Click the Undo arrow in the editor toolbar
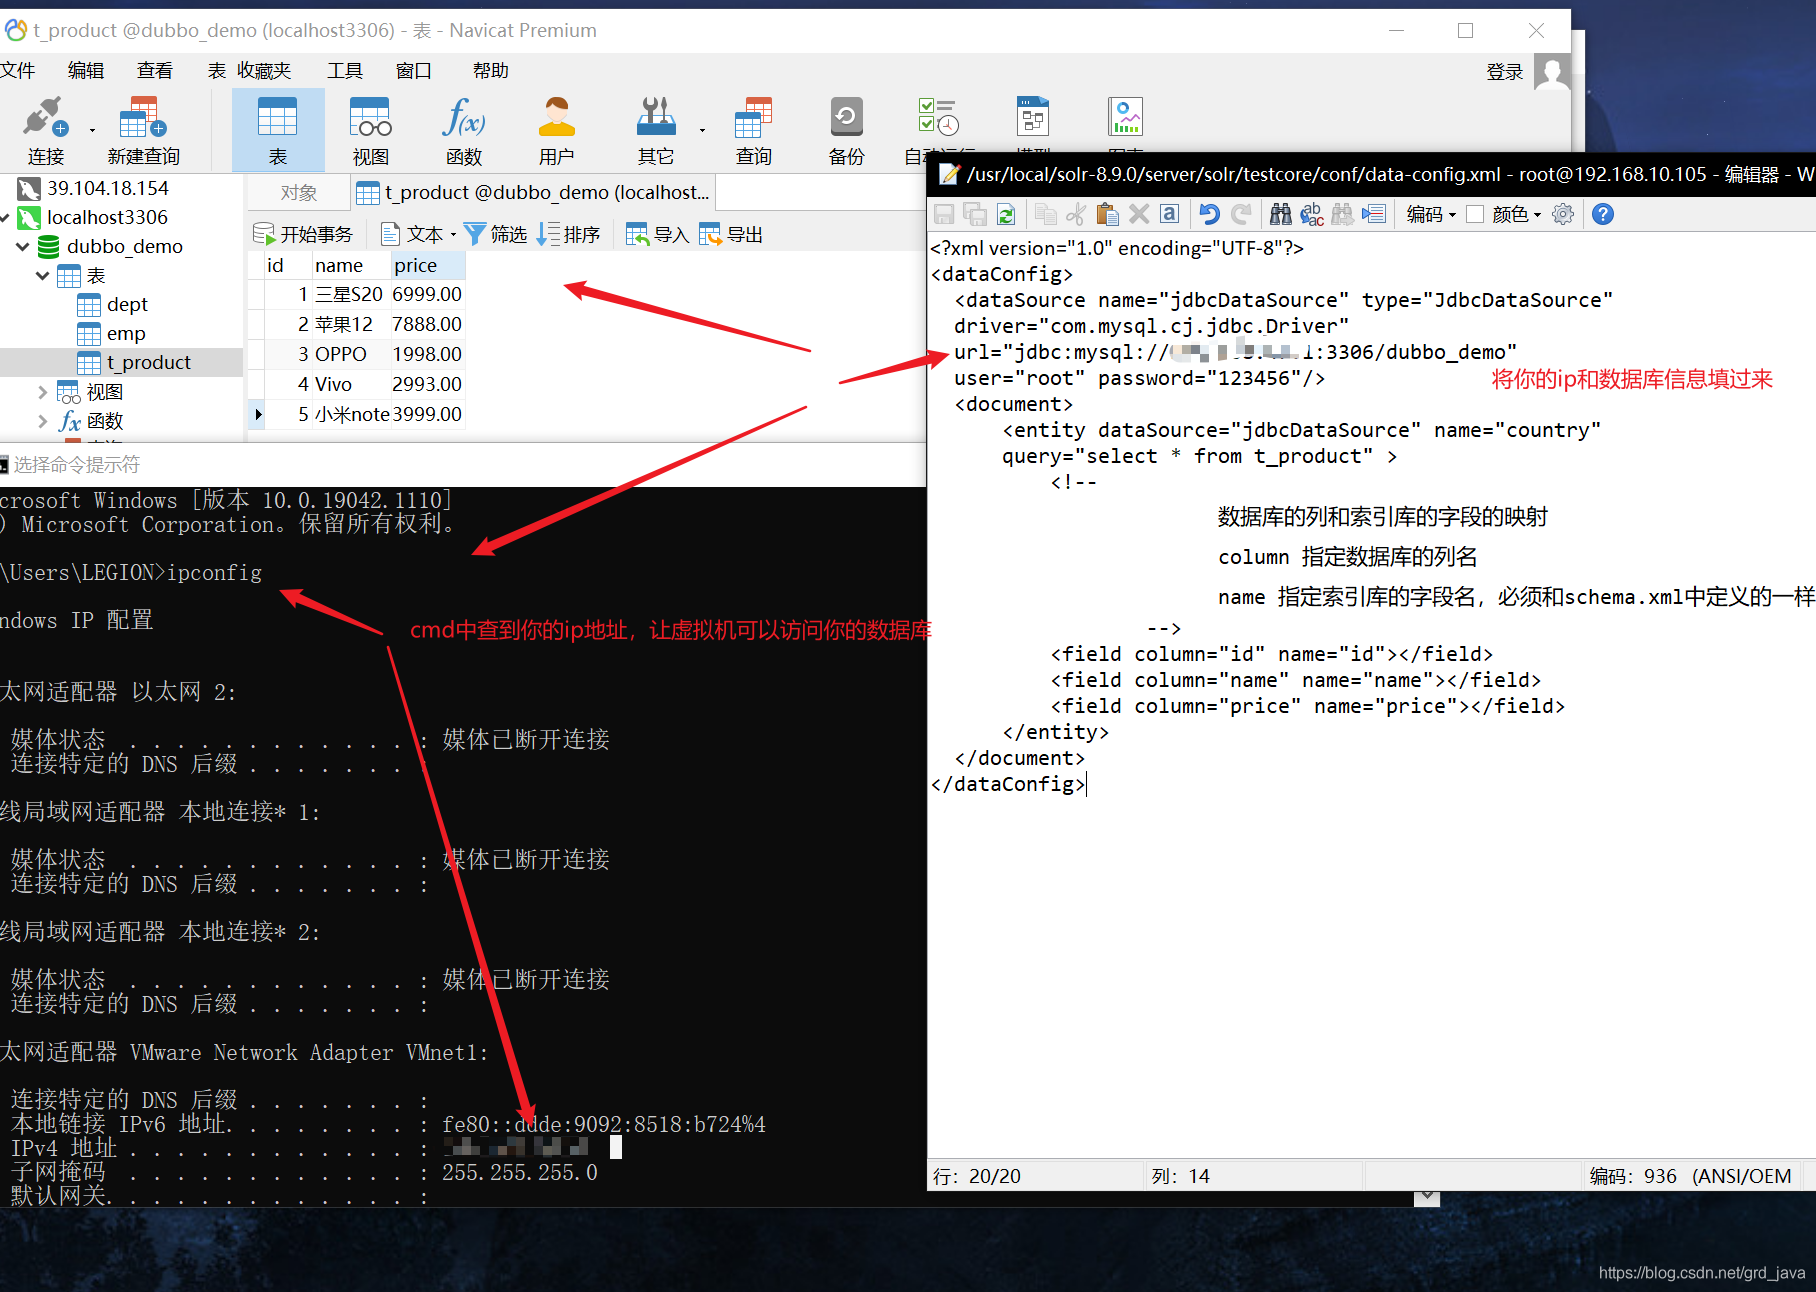 [1210, 214]
